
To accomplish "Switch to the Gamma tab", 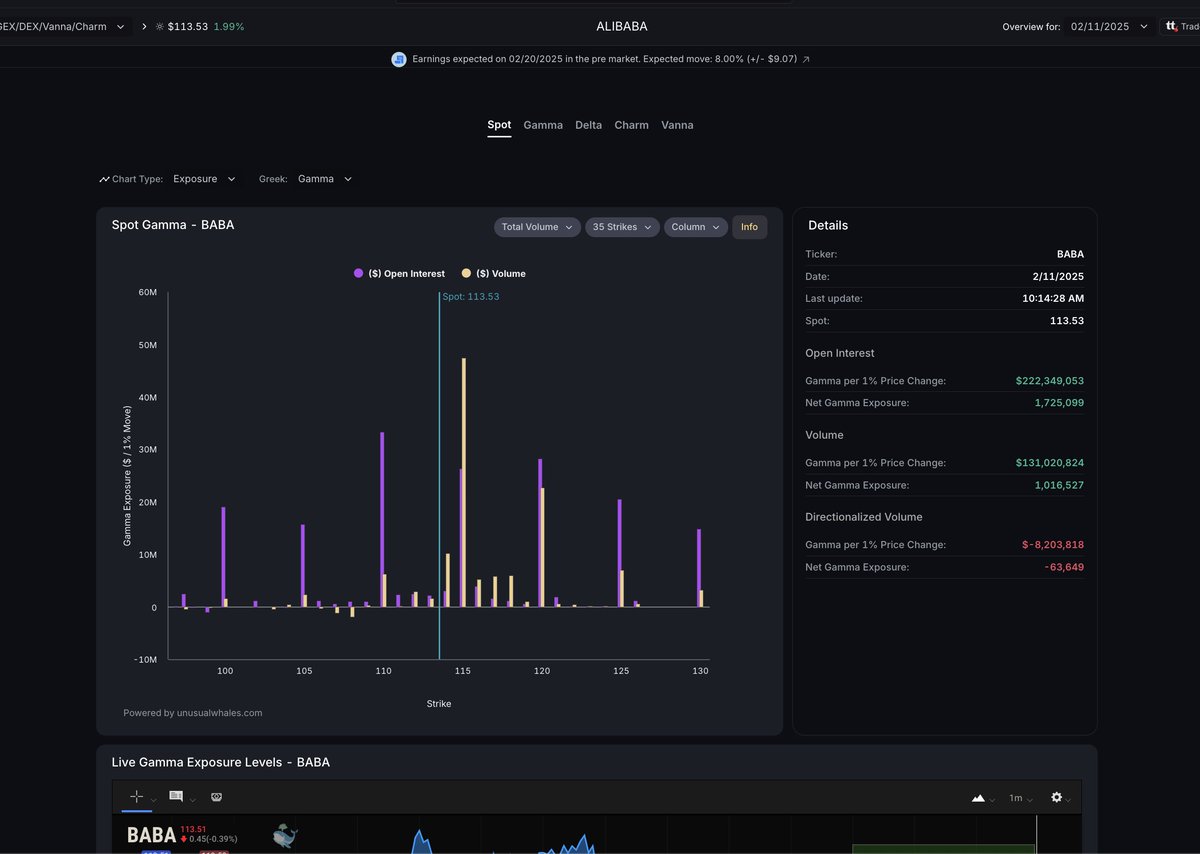I will point(543,125).
